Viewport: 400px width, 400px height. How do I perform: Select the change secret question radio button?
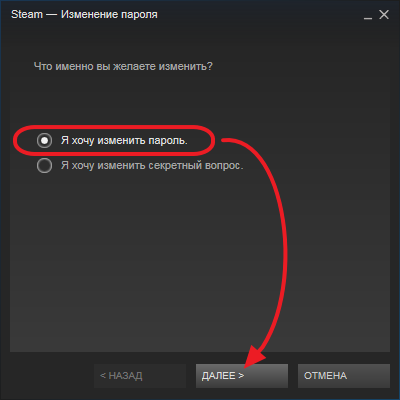pyautogui.click(x=44, y=165)
